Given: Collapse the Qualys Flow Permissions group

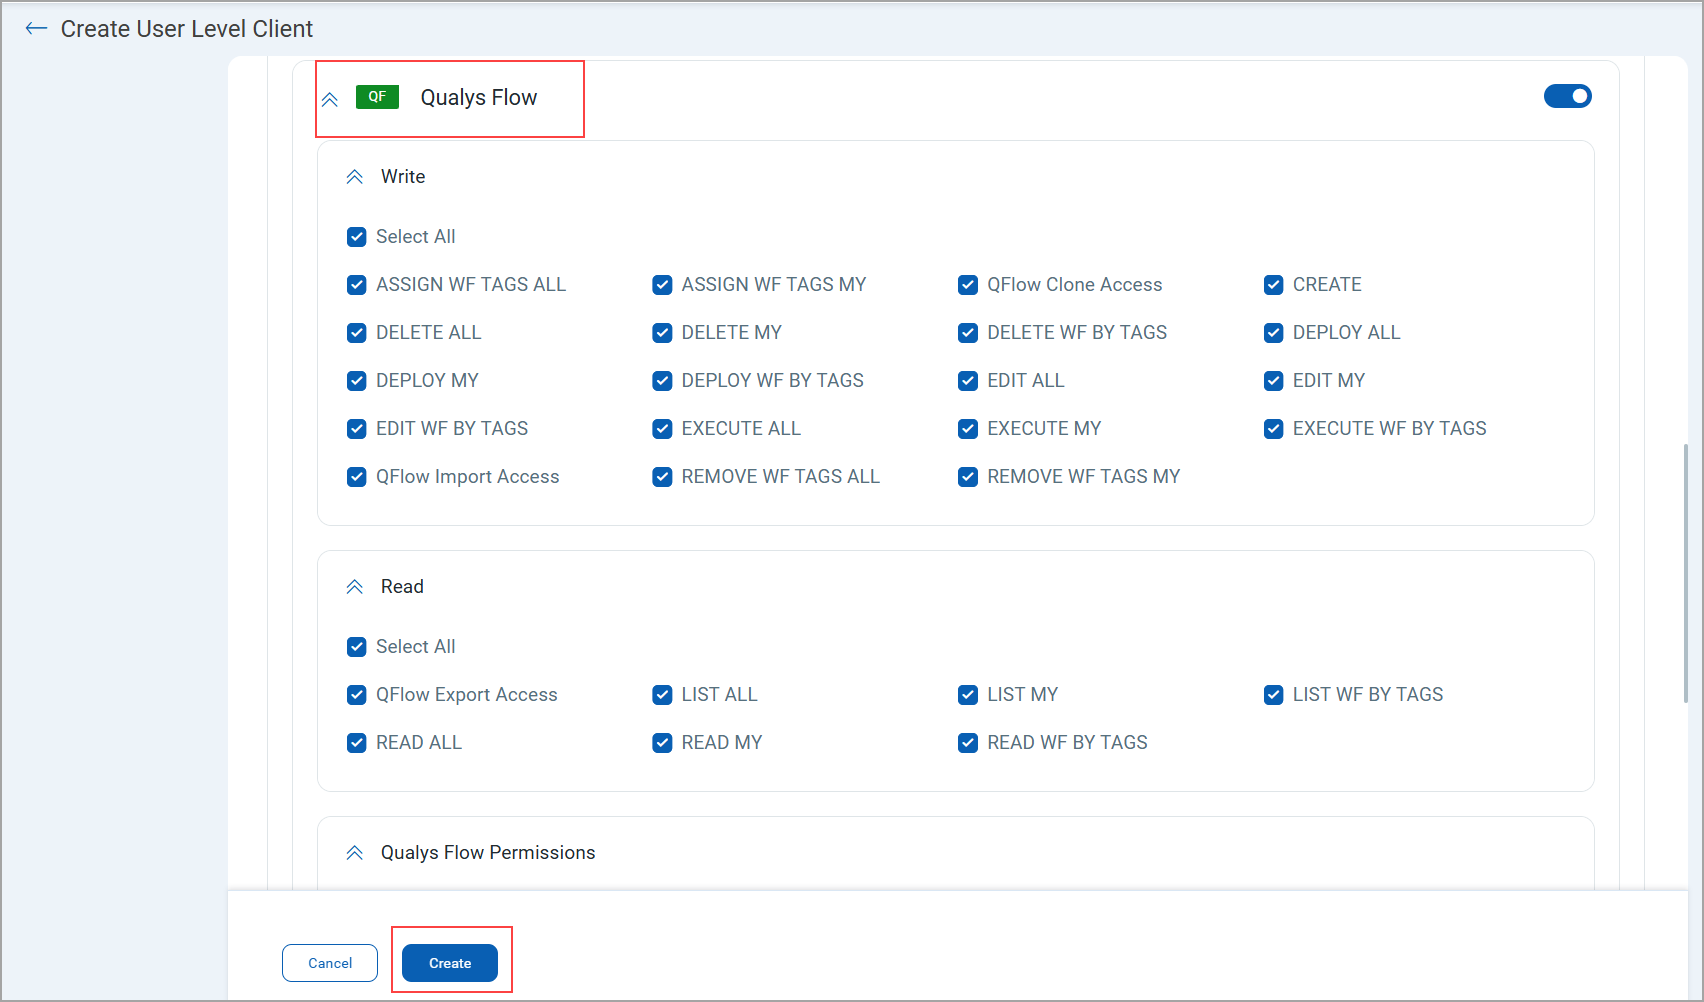Looking at the screenshot, I should pos(355,853).
